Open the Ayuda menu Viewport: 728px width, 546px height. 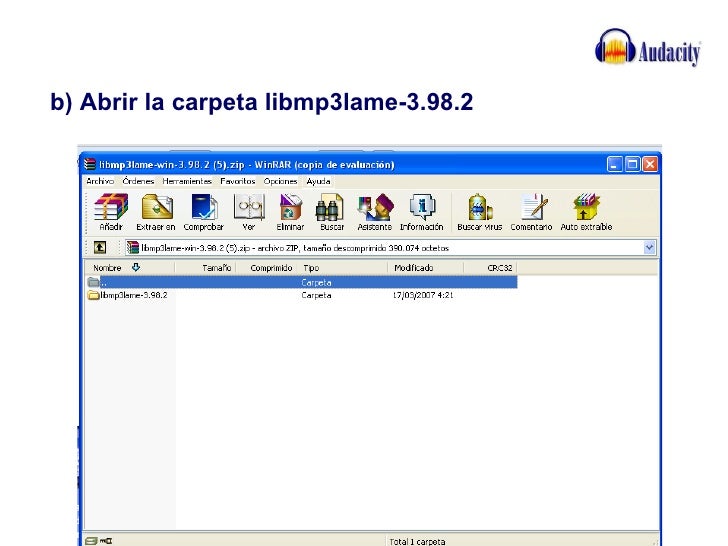pos(318,181)
